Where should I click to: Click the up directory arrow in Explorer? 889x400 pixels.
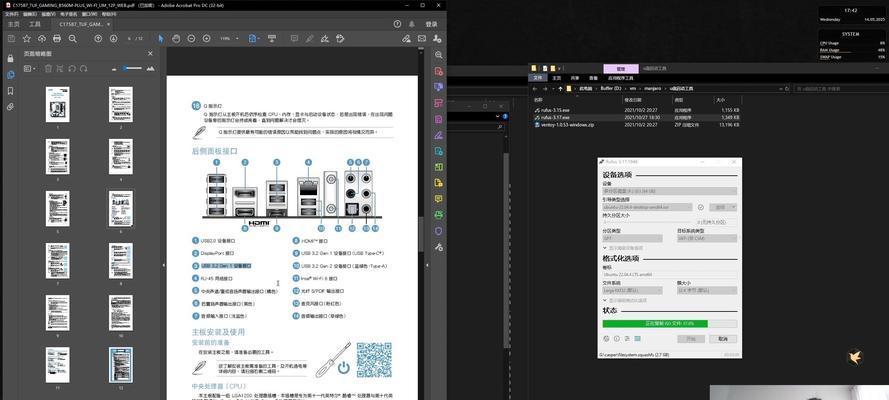[561, 89]
